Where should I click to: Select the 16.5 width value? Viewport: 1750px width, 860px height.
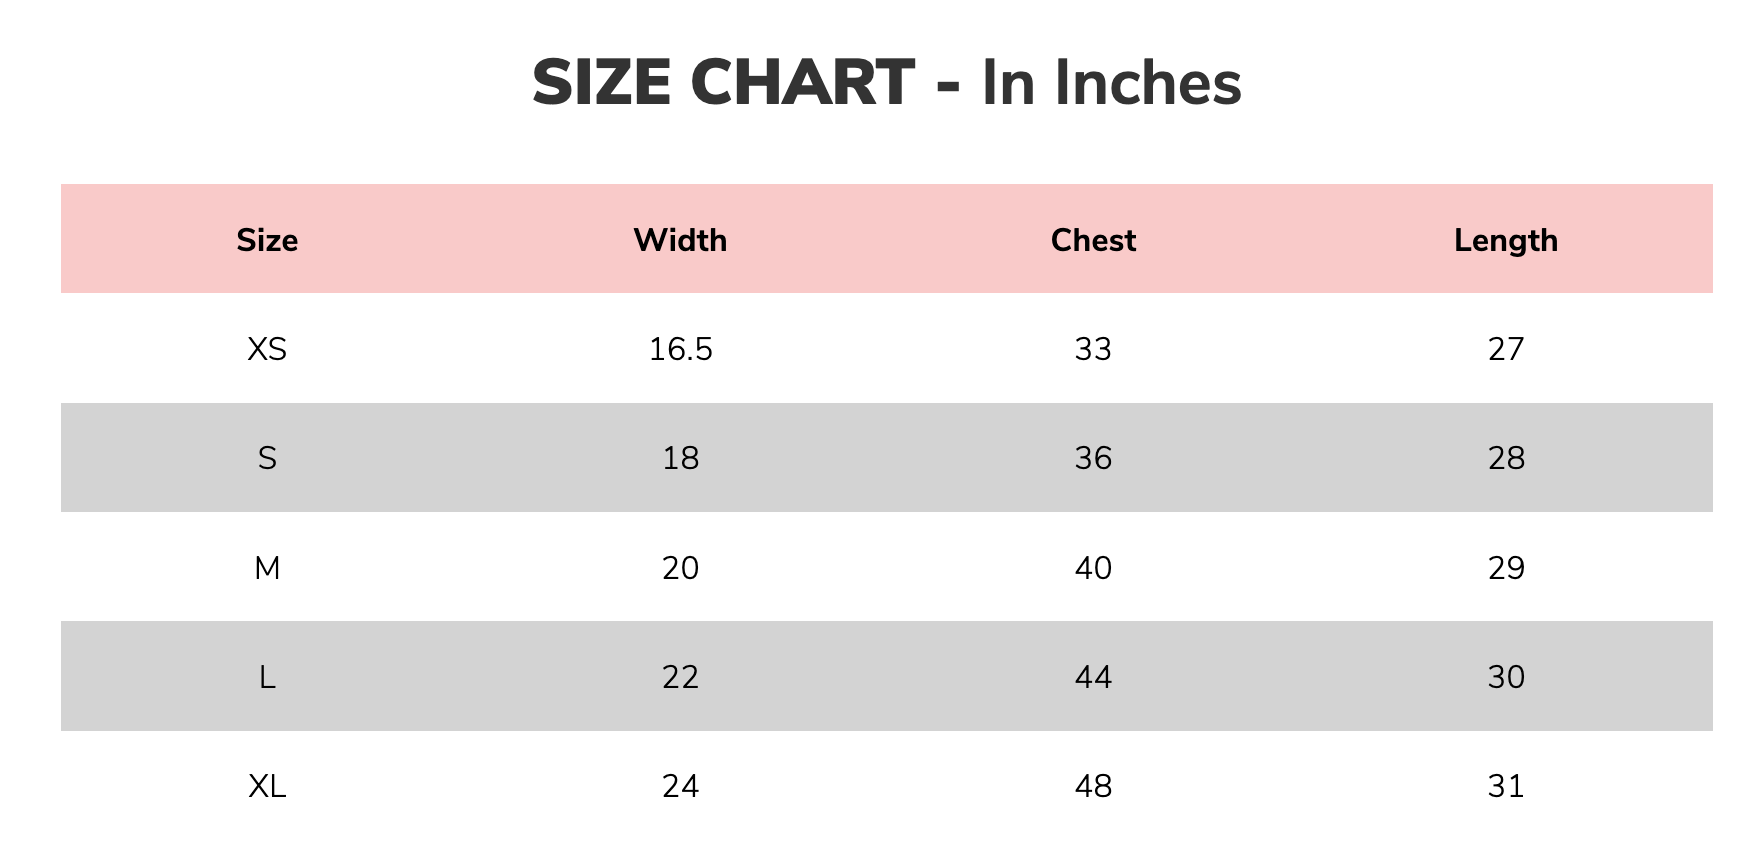coord(680,349)
